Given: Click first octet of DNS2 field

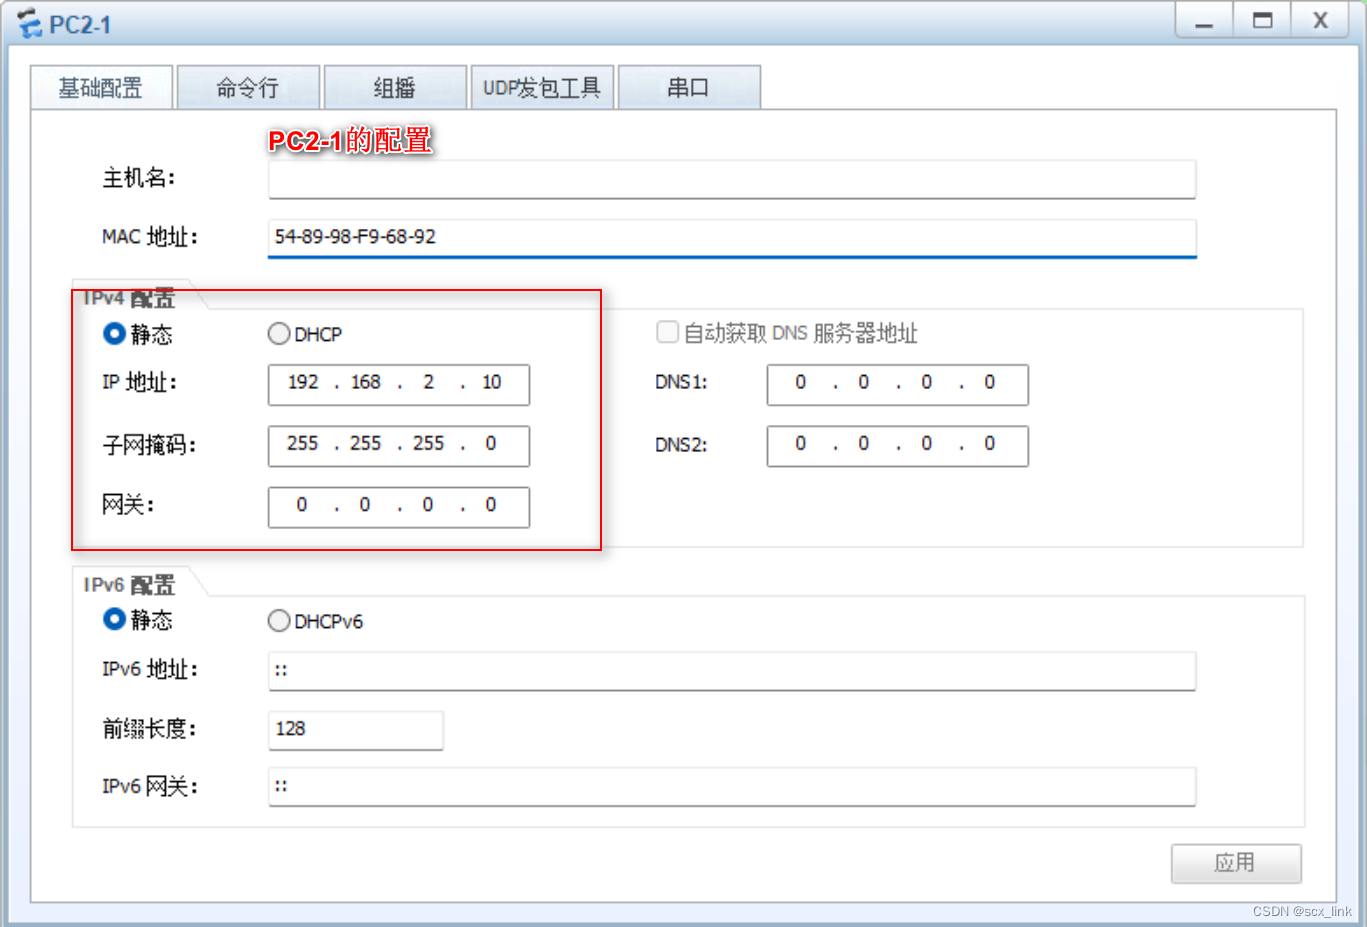Looking at the screenshot, I should [801, 444].
